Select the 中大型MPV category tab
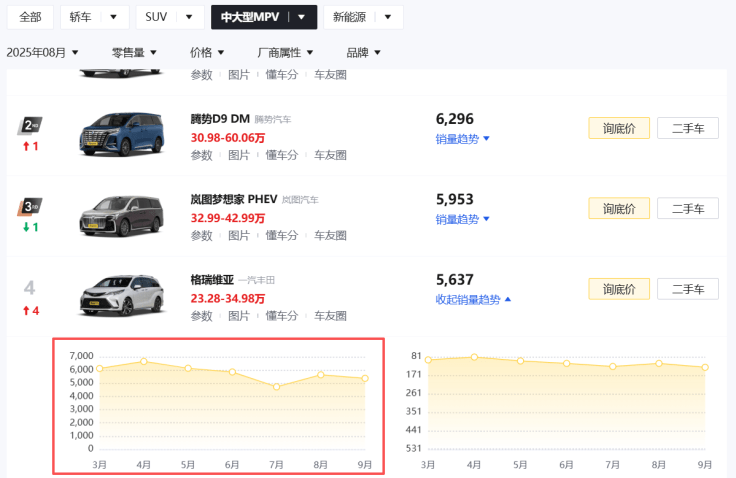 pyautogui.click(x=250, y=17)
